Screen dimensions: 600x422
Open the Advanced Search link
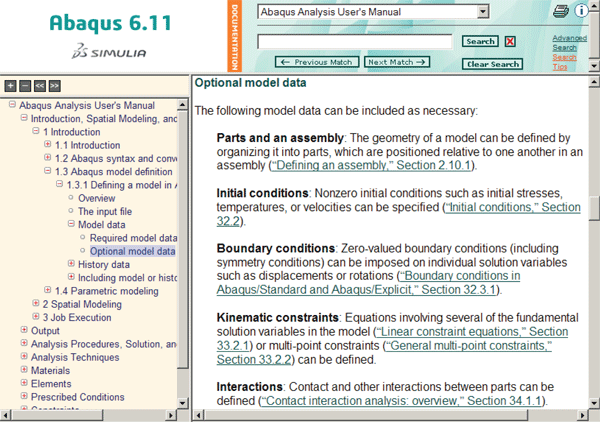point(569,43)
